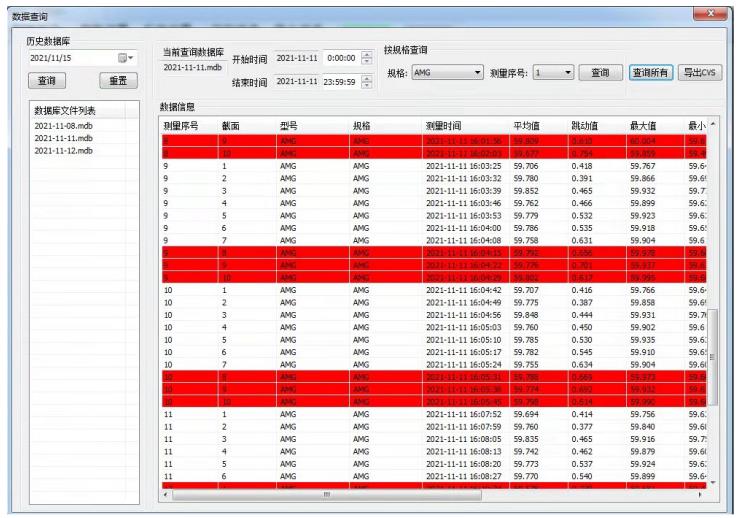Choose 2021-11-12.mdb database file
Image resolution: width=740 pixels, height=518 pixels.
pyautogui.click(x=64, y=151)
